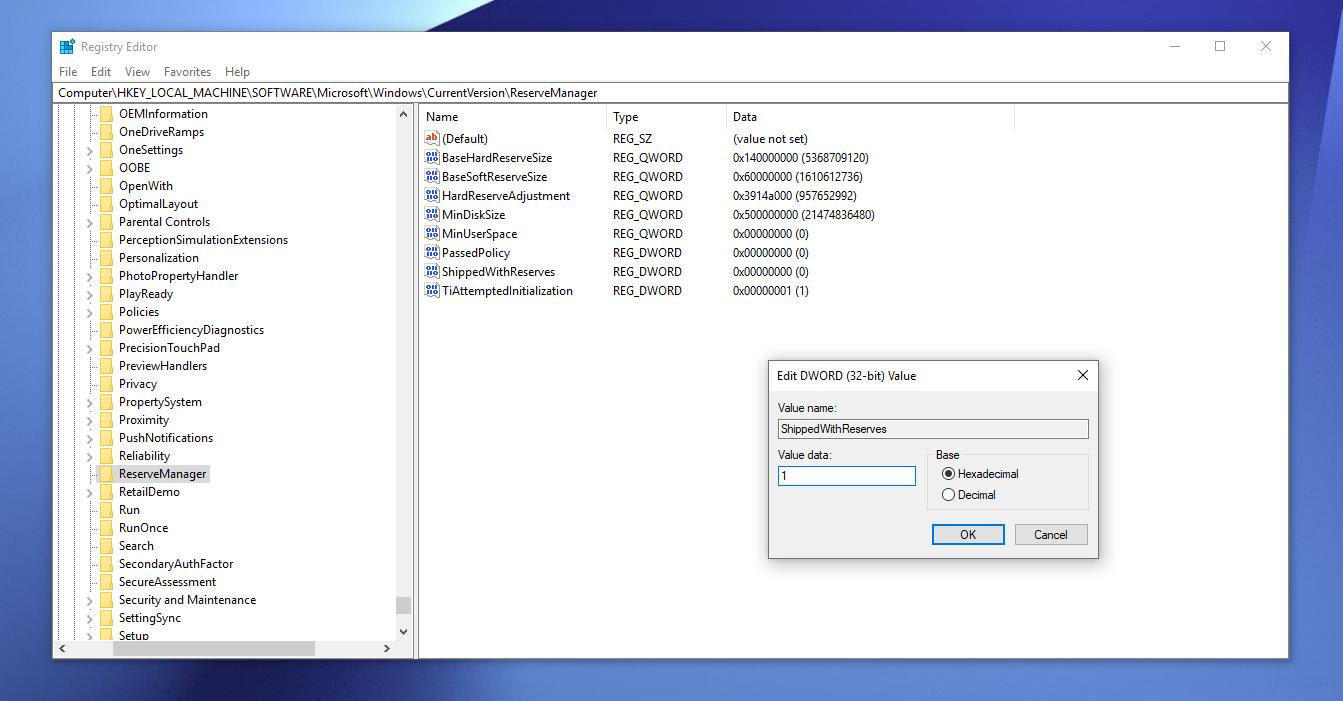This screenshot has height=701, width=1343.
Task: Click the Value data input field
Action: 847,476
